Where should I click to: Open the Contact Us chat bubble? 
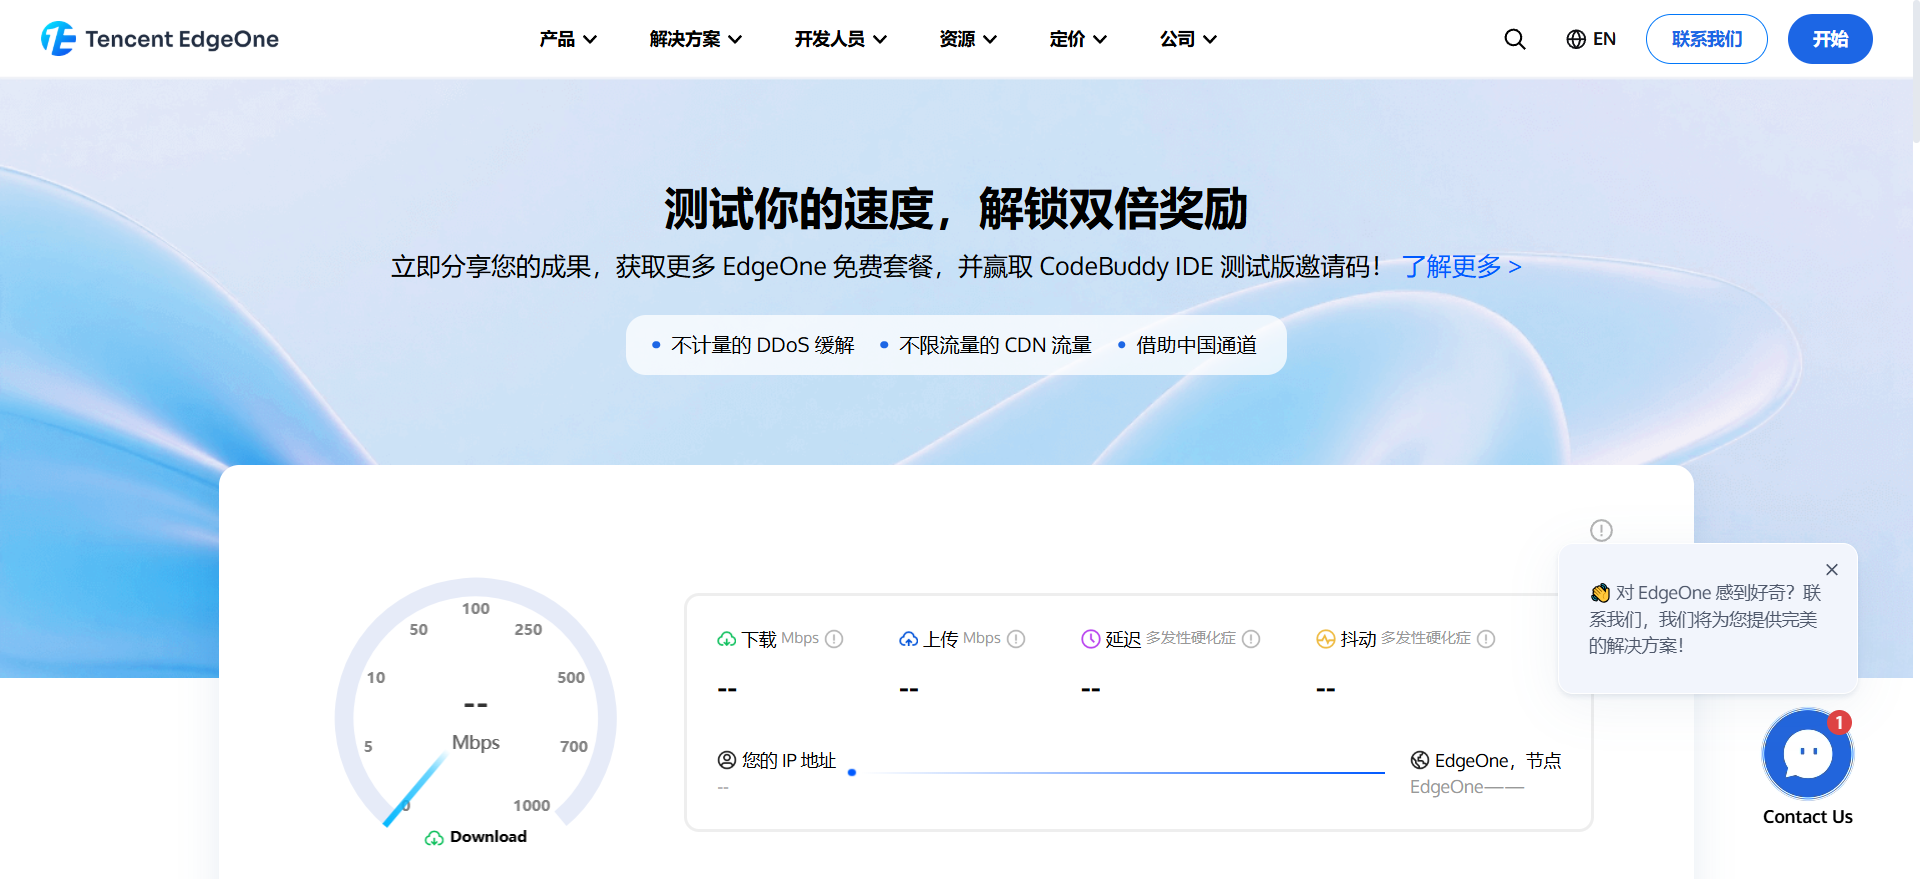(x=1808, y=754)
